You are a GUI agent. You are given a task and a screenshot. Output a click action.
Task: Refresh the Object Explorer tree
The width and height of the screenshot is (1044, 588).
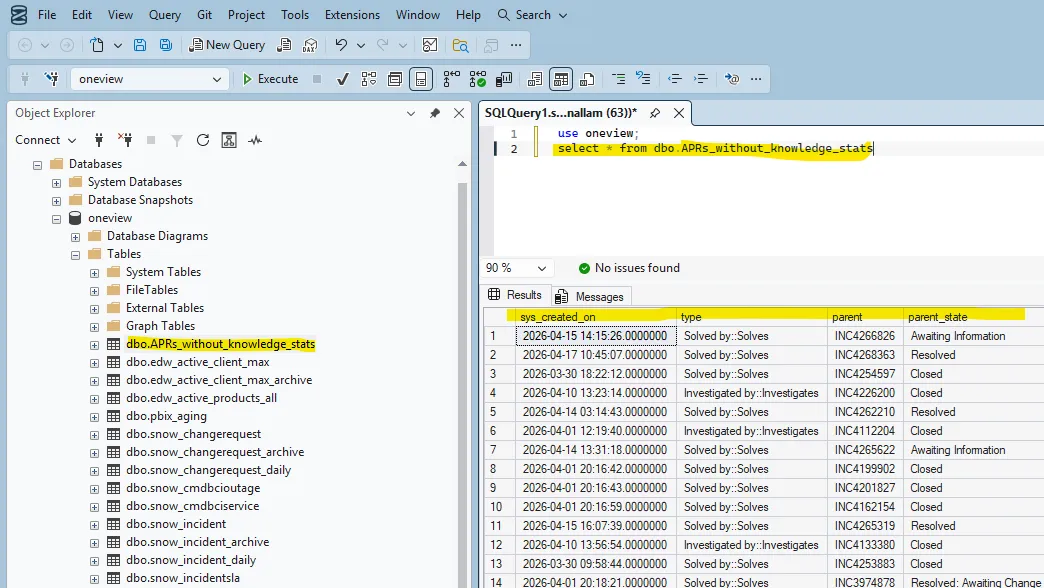click(x=203, y=140)
